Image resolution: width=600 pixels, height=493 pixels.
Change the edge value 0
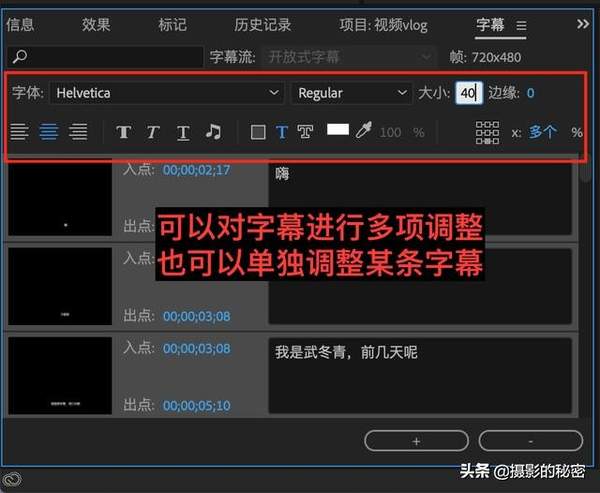pyautogui.click(x=530, y=93)
